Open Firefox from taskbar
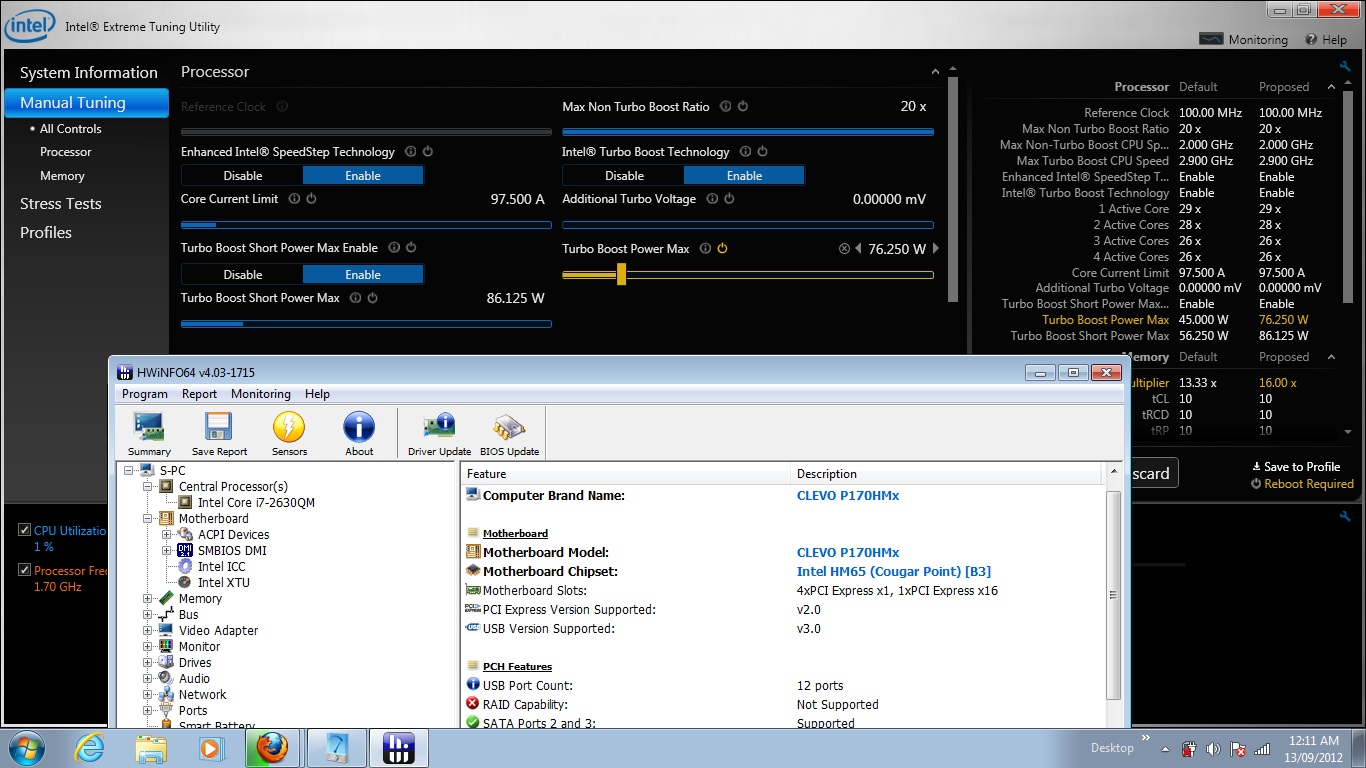 point(272,747)
